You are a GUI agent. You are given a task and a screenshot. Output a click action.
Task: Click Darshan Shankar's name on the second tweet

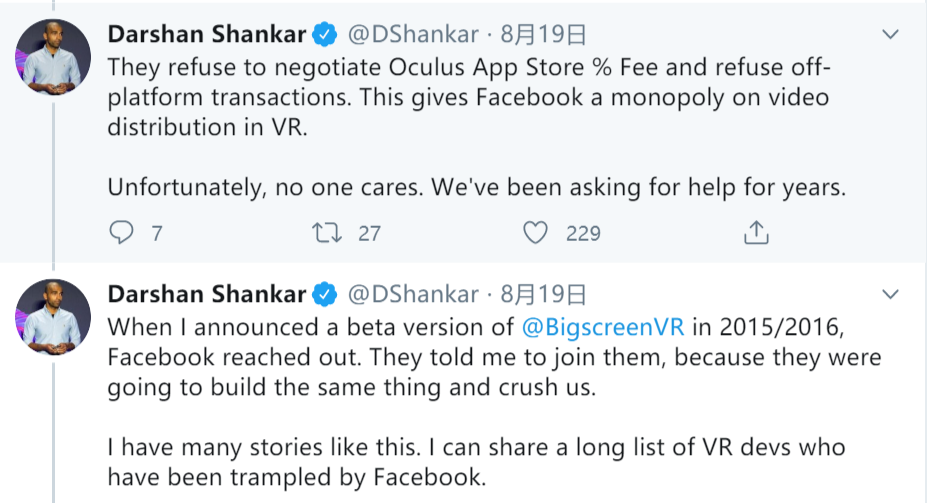click(x=206, y=295)
